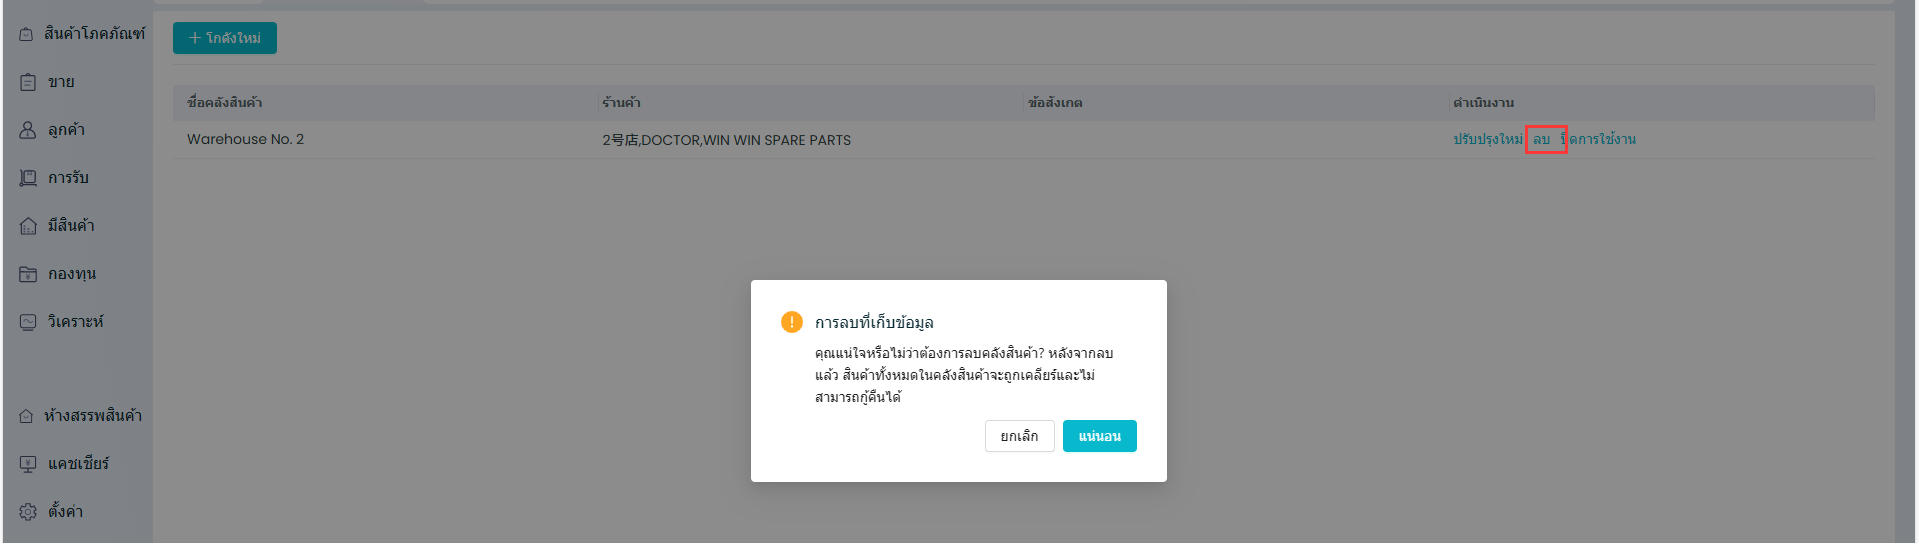1919x543 pixels.
Task: Open the สินค้าโภคภัณฑ์ section in sidebar
Action: tap(83, 34)
